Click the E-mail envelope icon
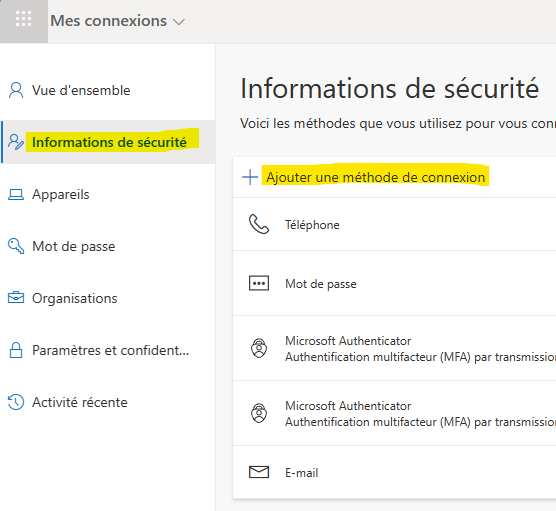The image size is (556, 511). 259,472
